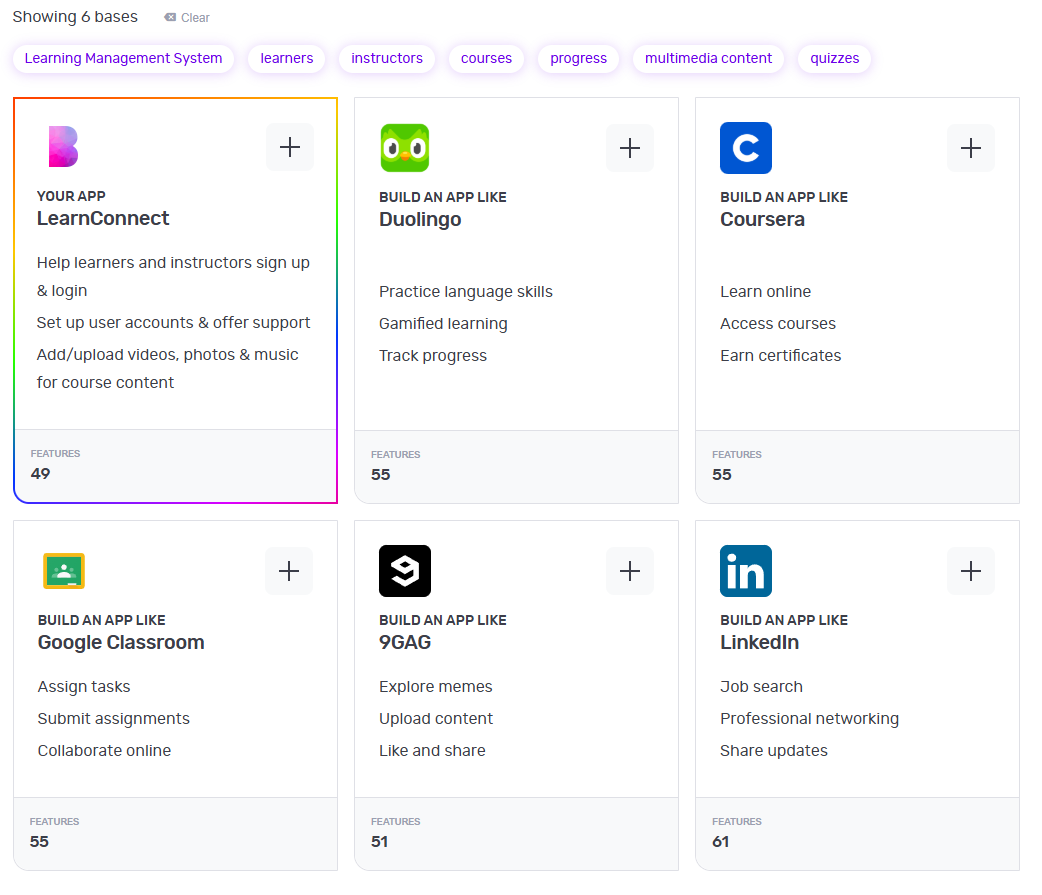Image resolution: width=1042 pixels, height=895 pixels.
Task: Click the LinkedIn blue logo icon
Action: pyautogui.click(x=746, y=571)
